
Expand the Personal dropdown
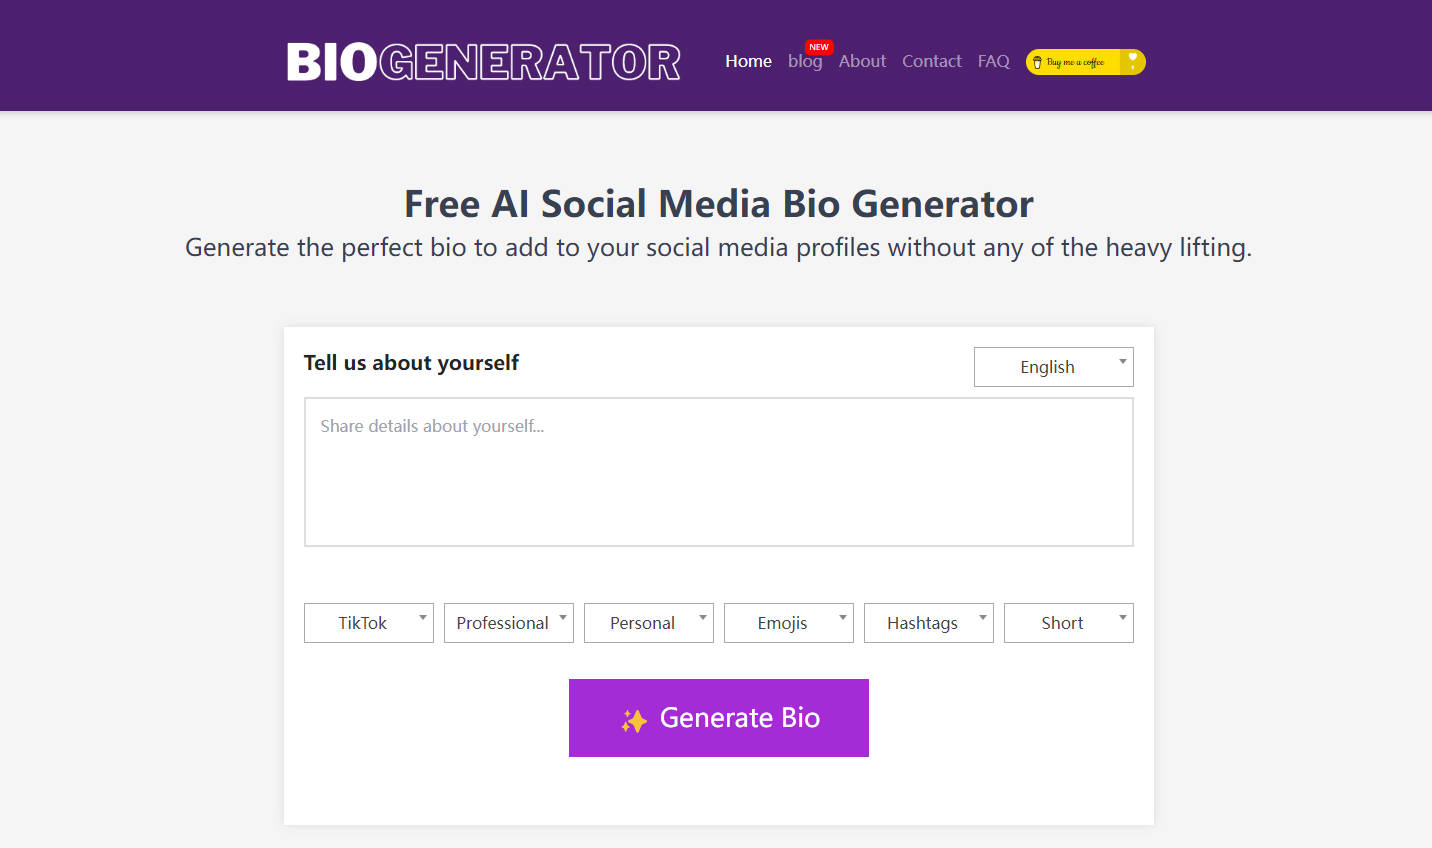[x=648, y=622]
